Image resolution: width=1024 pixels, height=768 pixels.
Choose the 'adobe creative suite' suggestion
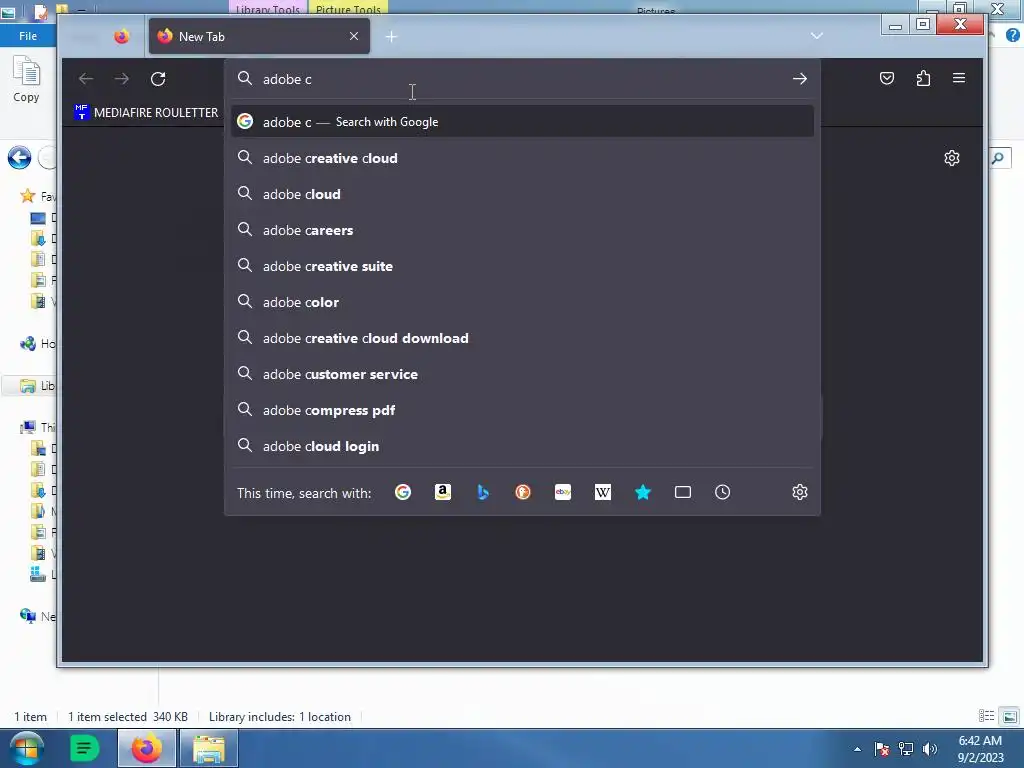(522, 266)
